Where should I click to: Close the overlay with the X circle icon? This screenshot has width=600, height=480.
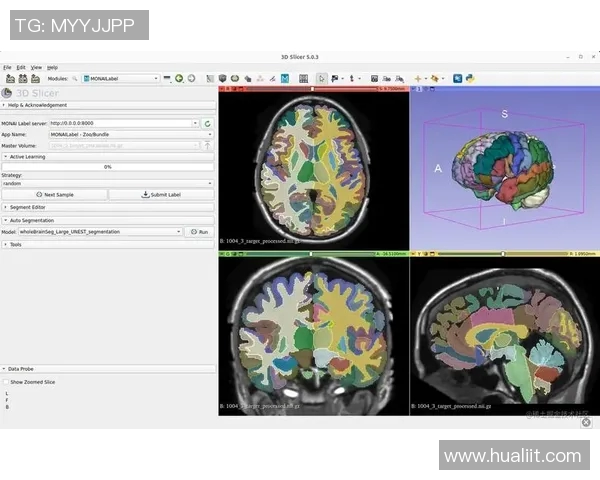tap(586, 423)
